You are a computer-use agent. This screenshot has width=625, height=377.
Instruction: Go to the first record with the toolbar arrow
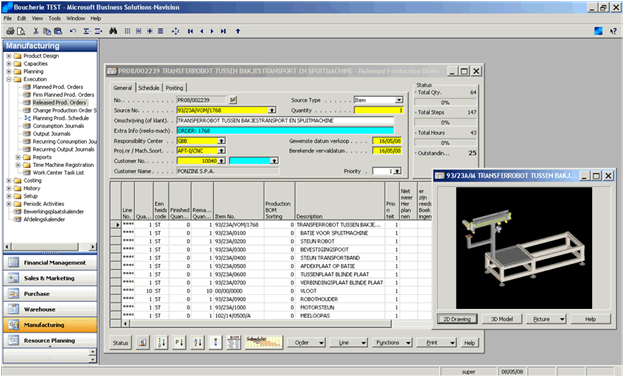pyautogui.click(x=191, y=31)
